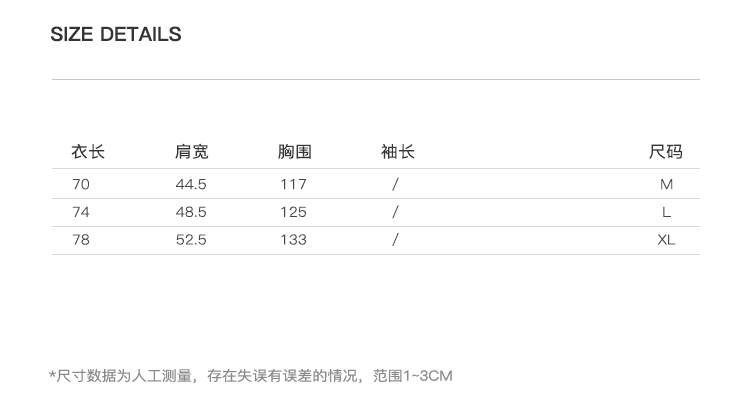The image size is (750, 407).
Task: Click the sleeve length slash in XL row
Action: pyautogui.click(x=396, y=240)
